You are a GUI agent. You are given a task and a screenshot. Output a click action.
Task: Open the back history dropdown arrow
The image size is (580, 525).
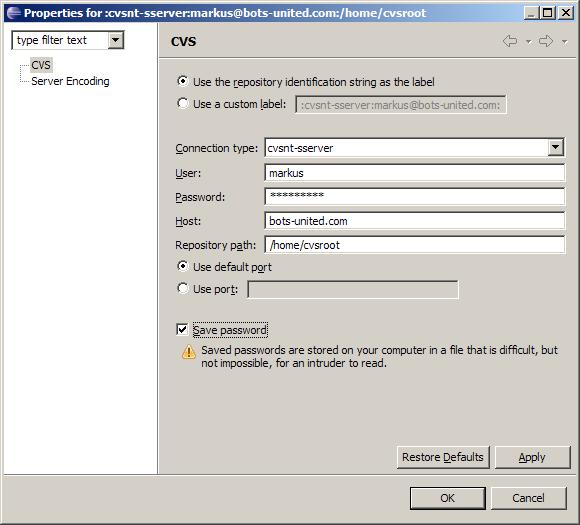tap(529, 42)
